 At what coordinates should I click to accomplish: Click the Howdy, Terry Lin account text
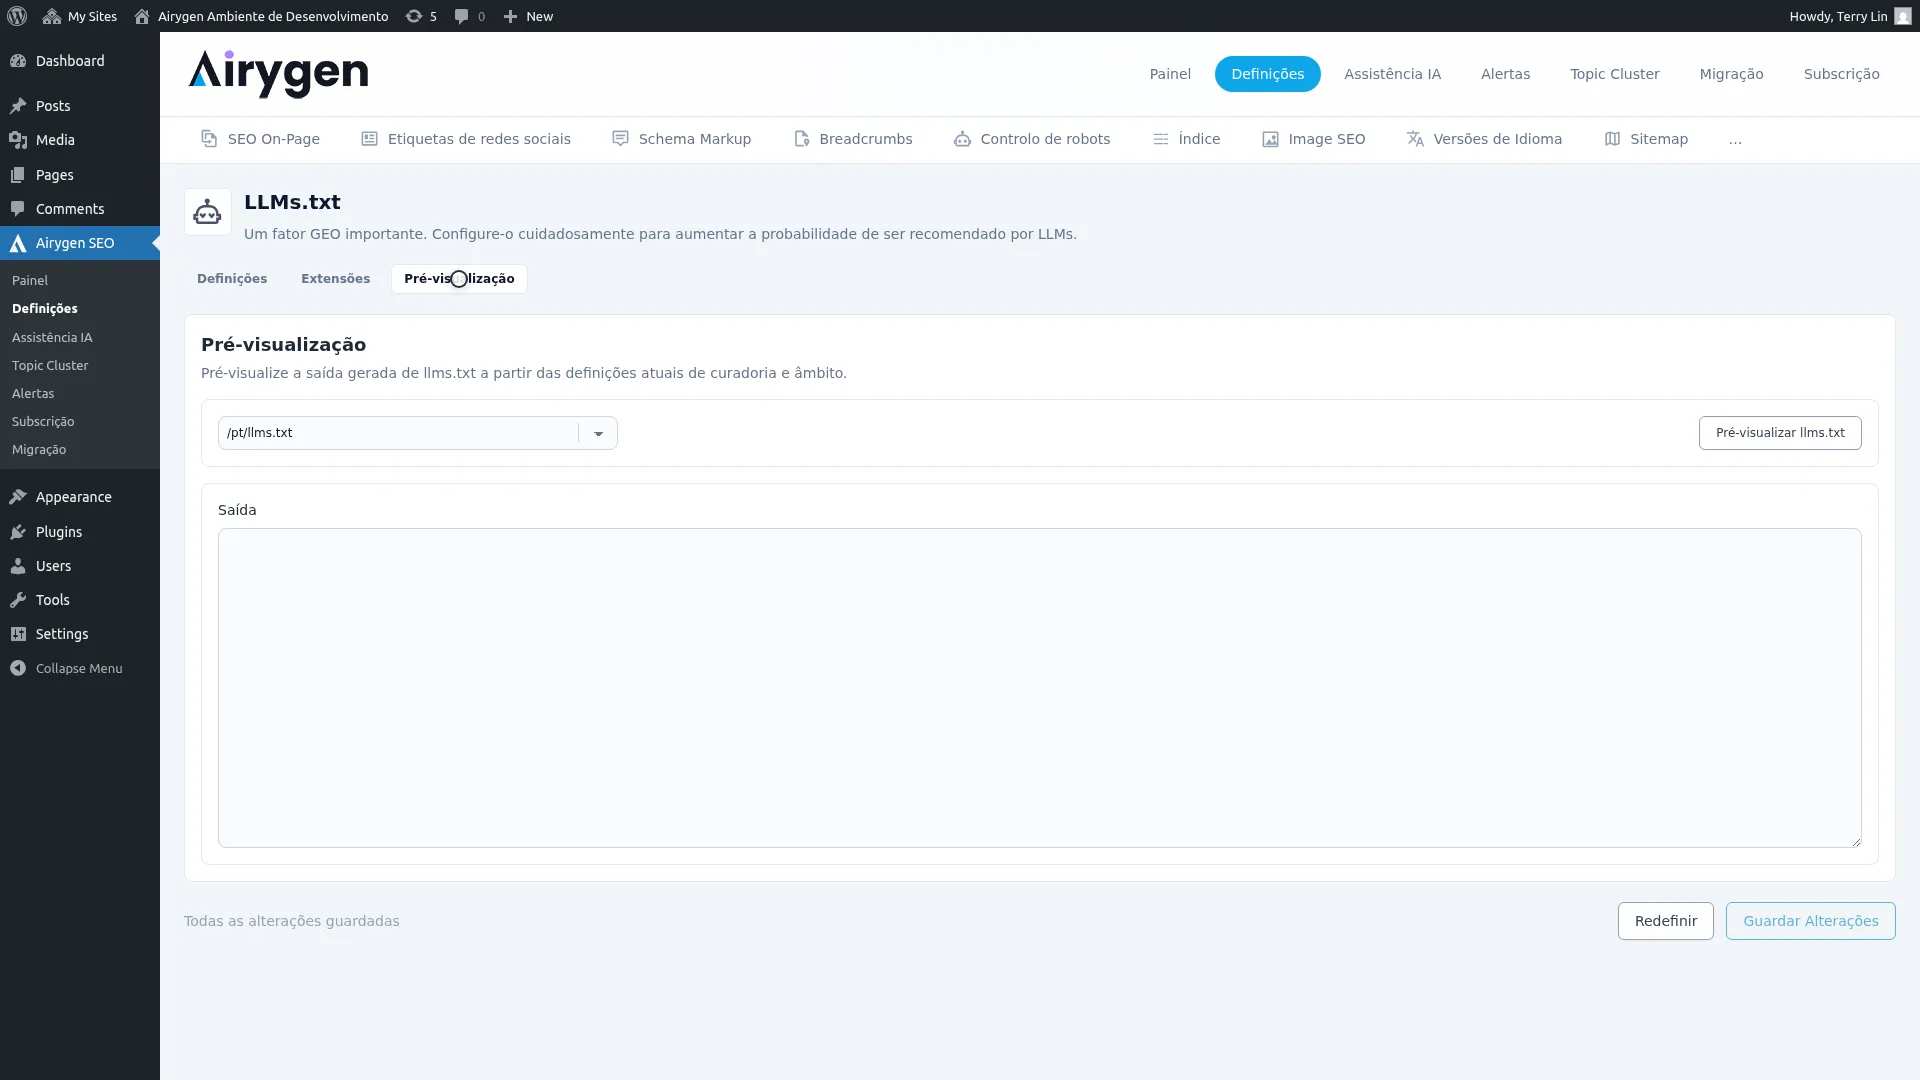pyautogui.click(x=1838, y=16)
